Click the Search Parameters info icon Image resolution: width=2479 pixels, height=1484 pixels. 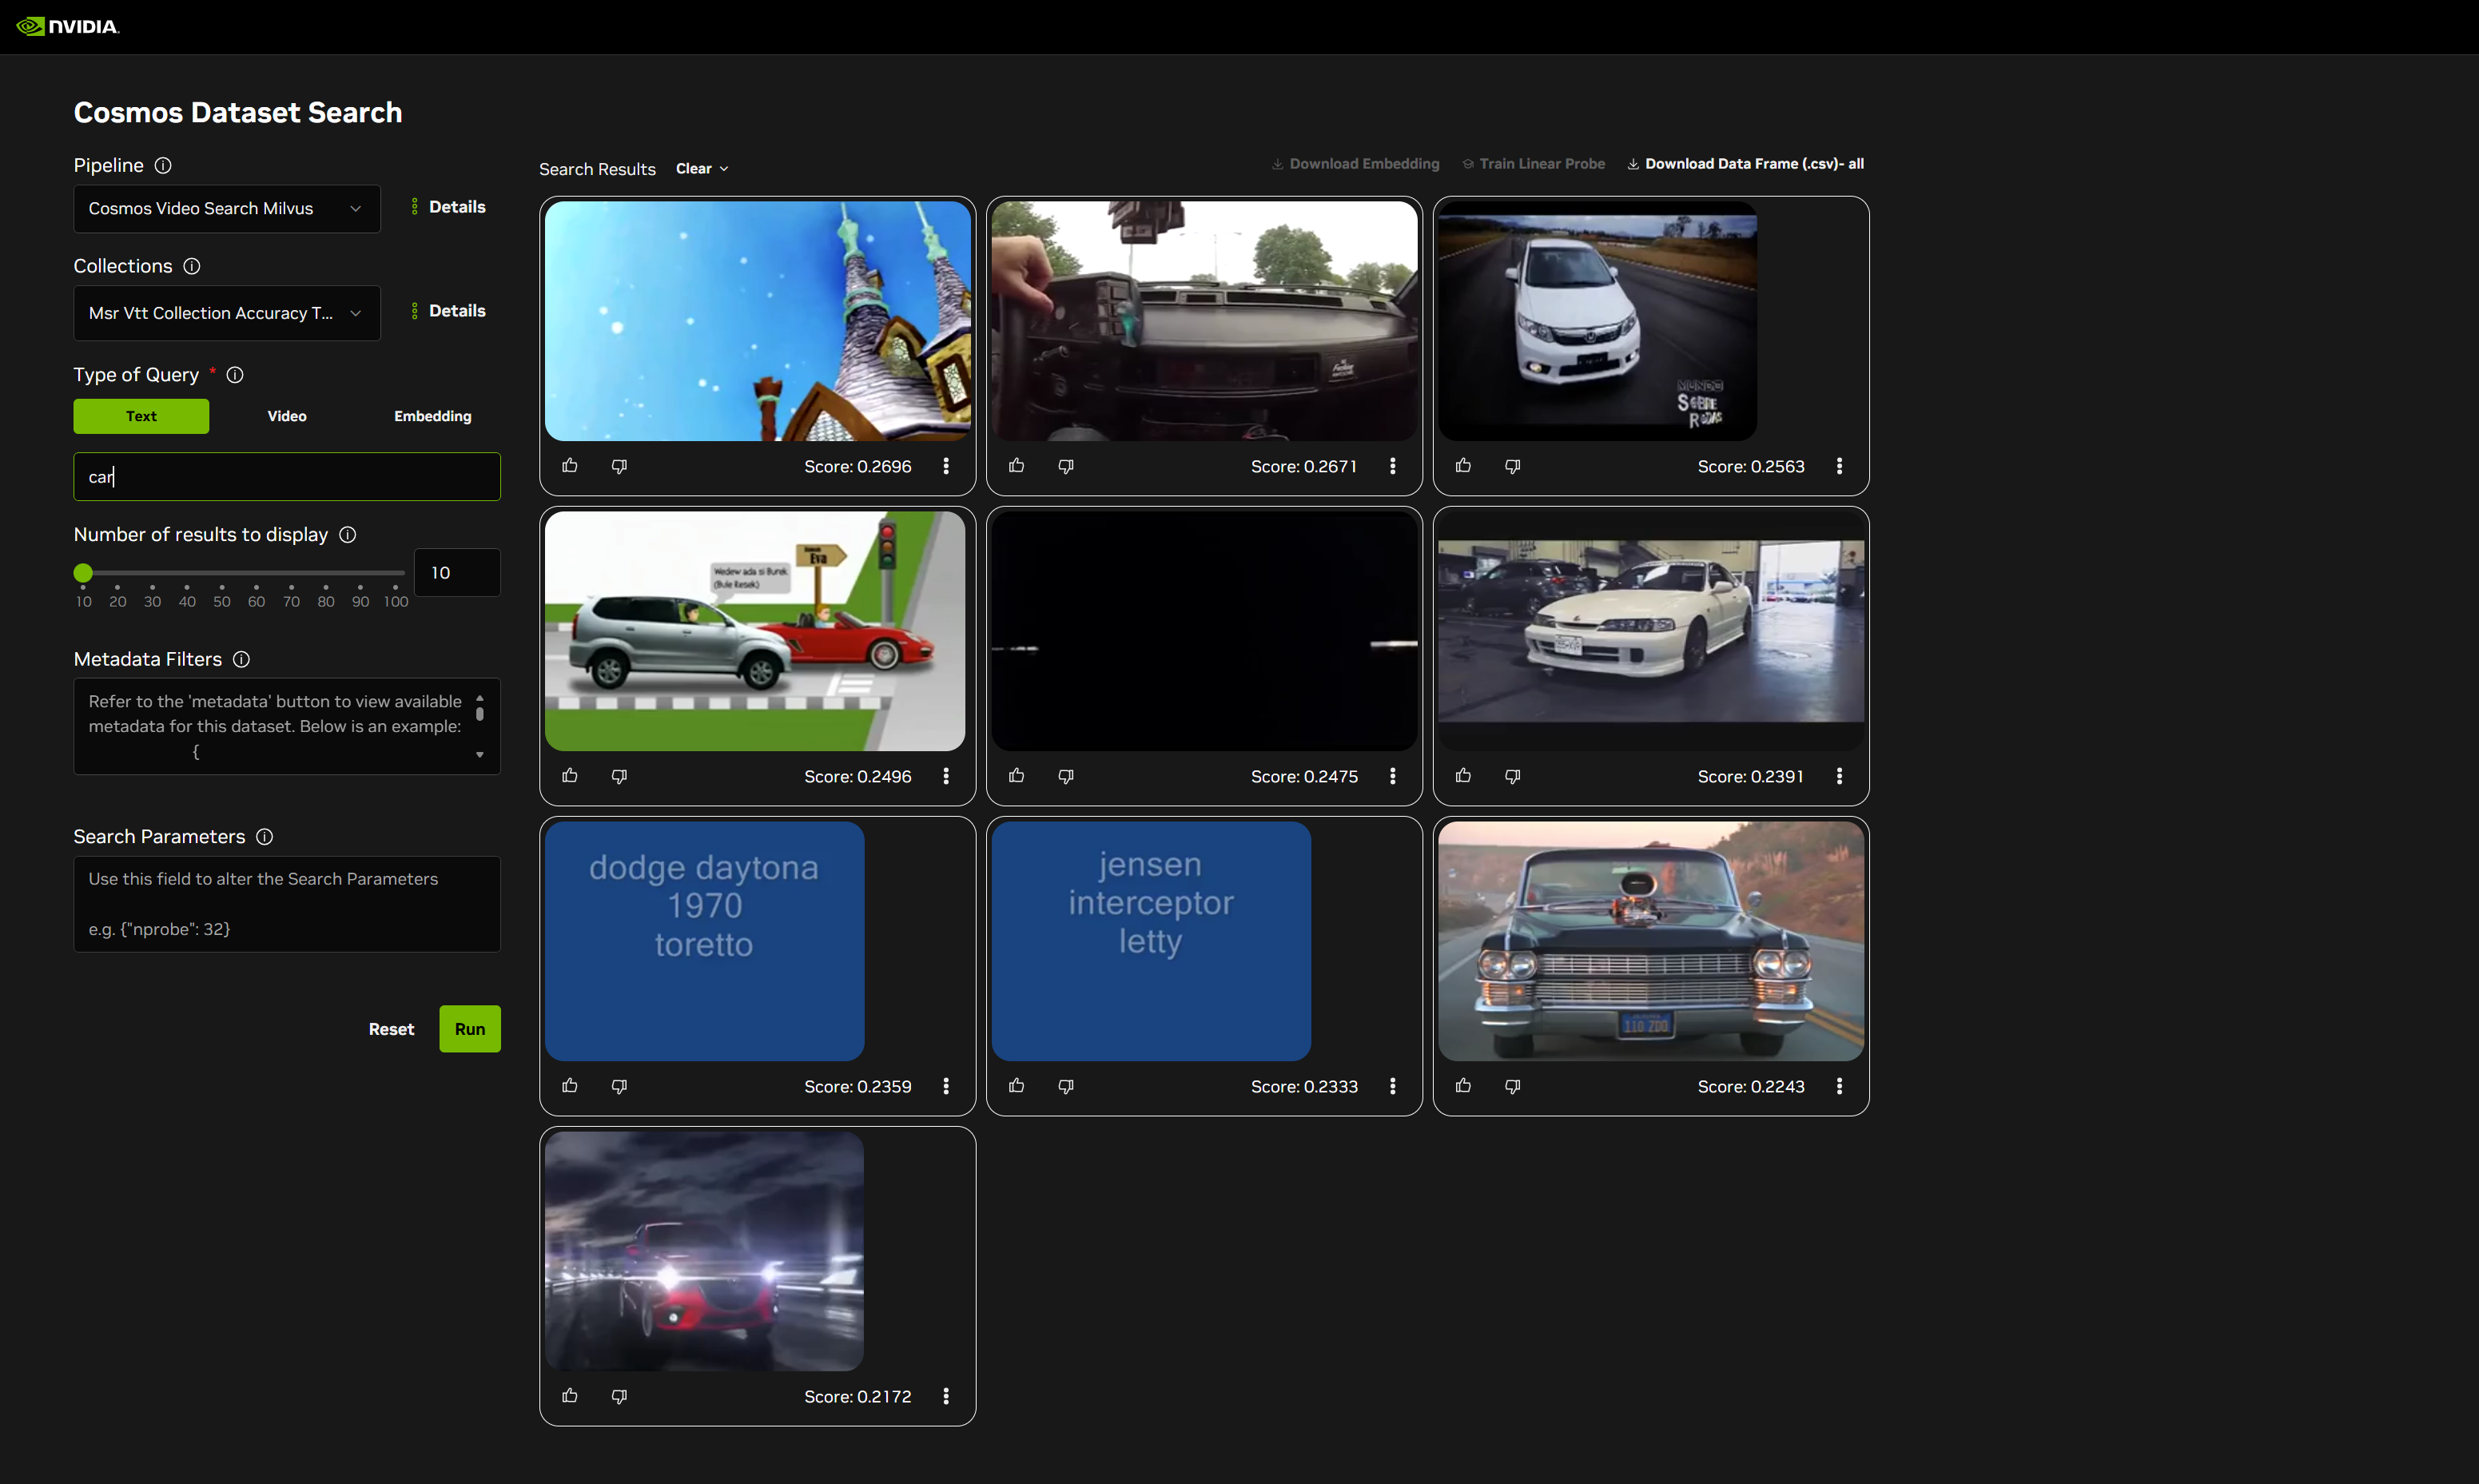coord(264,837)
